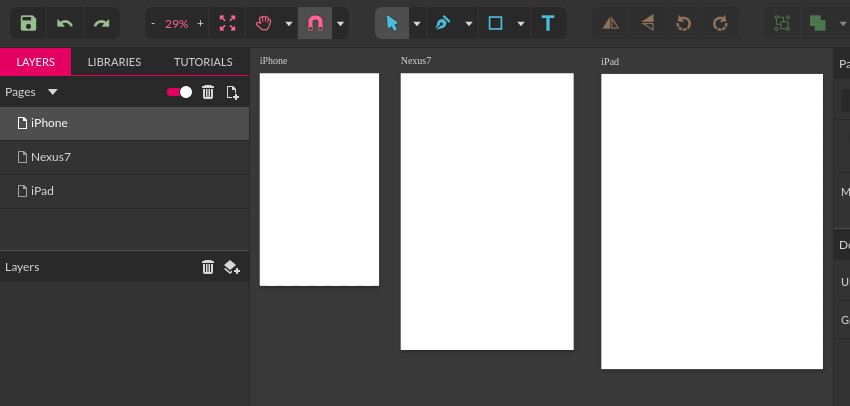Zoom in with the plus button

[200, 23]
